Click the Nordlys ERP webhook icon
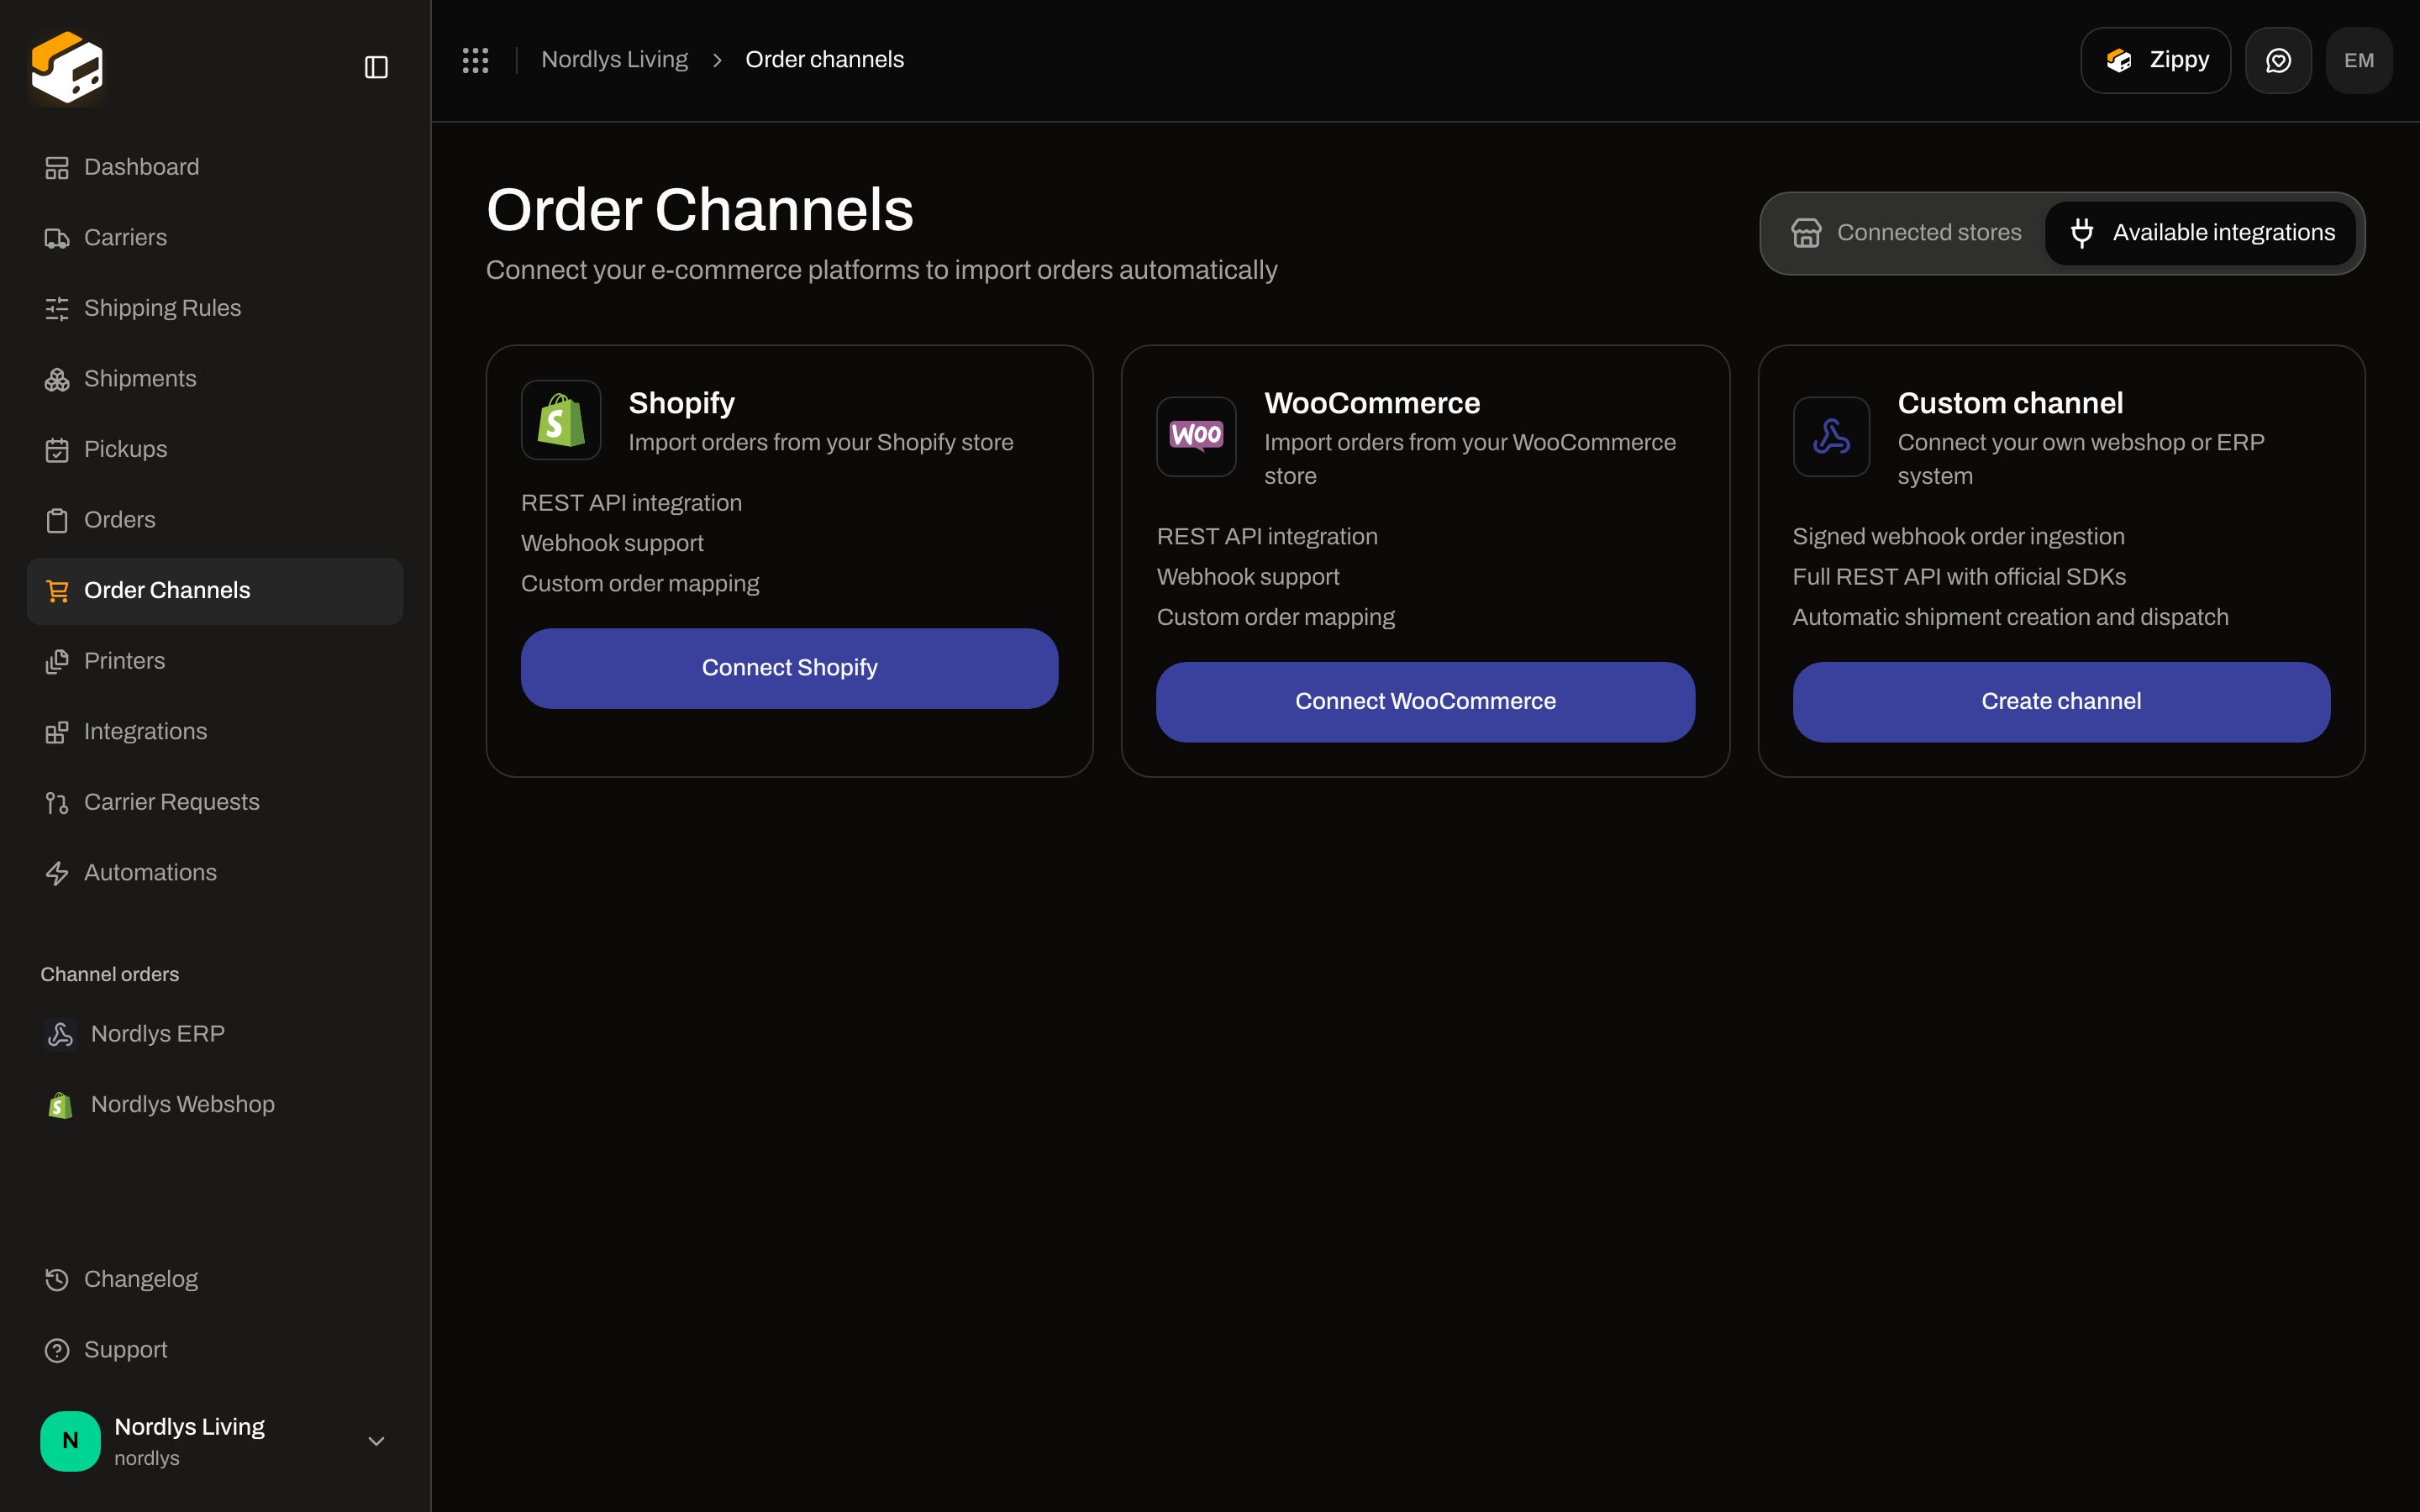This screenshot has width=2420, height=1512. (60, 1034)
